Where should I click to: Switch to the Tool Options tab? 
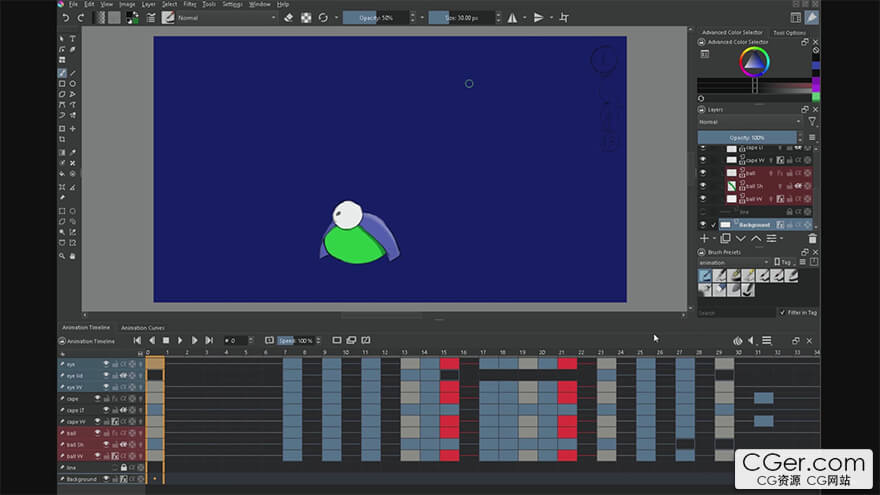(x=789, y=33)
